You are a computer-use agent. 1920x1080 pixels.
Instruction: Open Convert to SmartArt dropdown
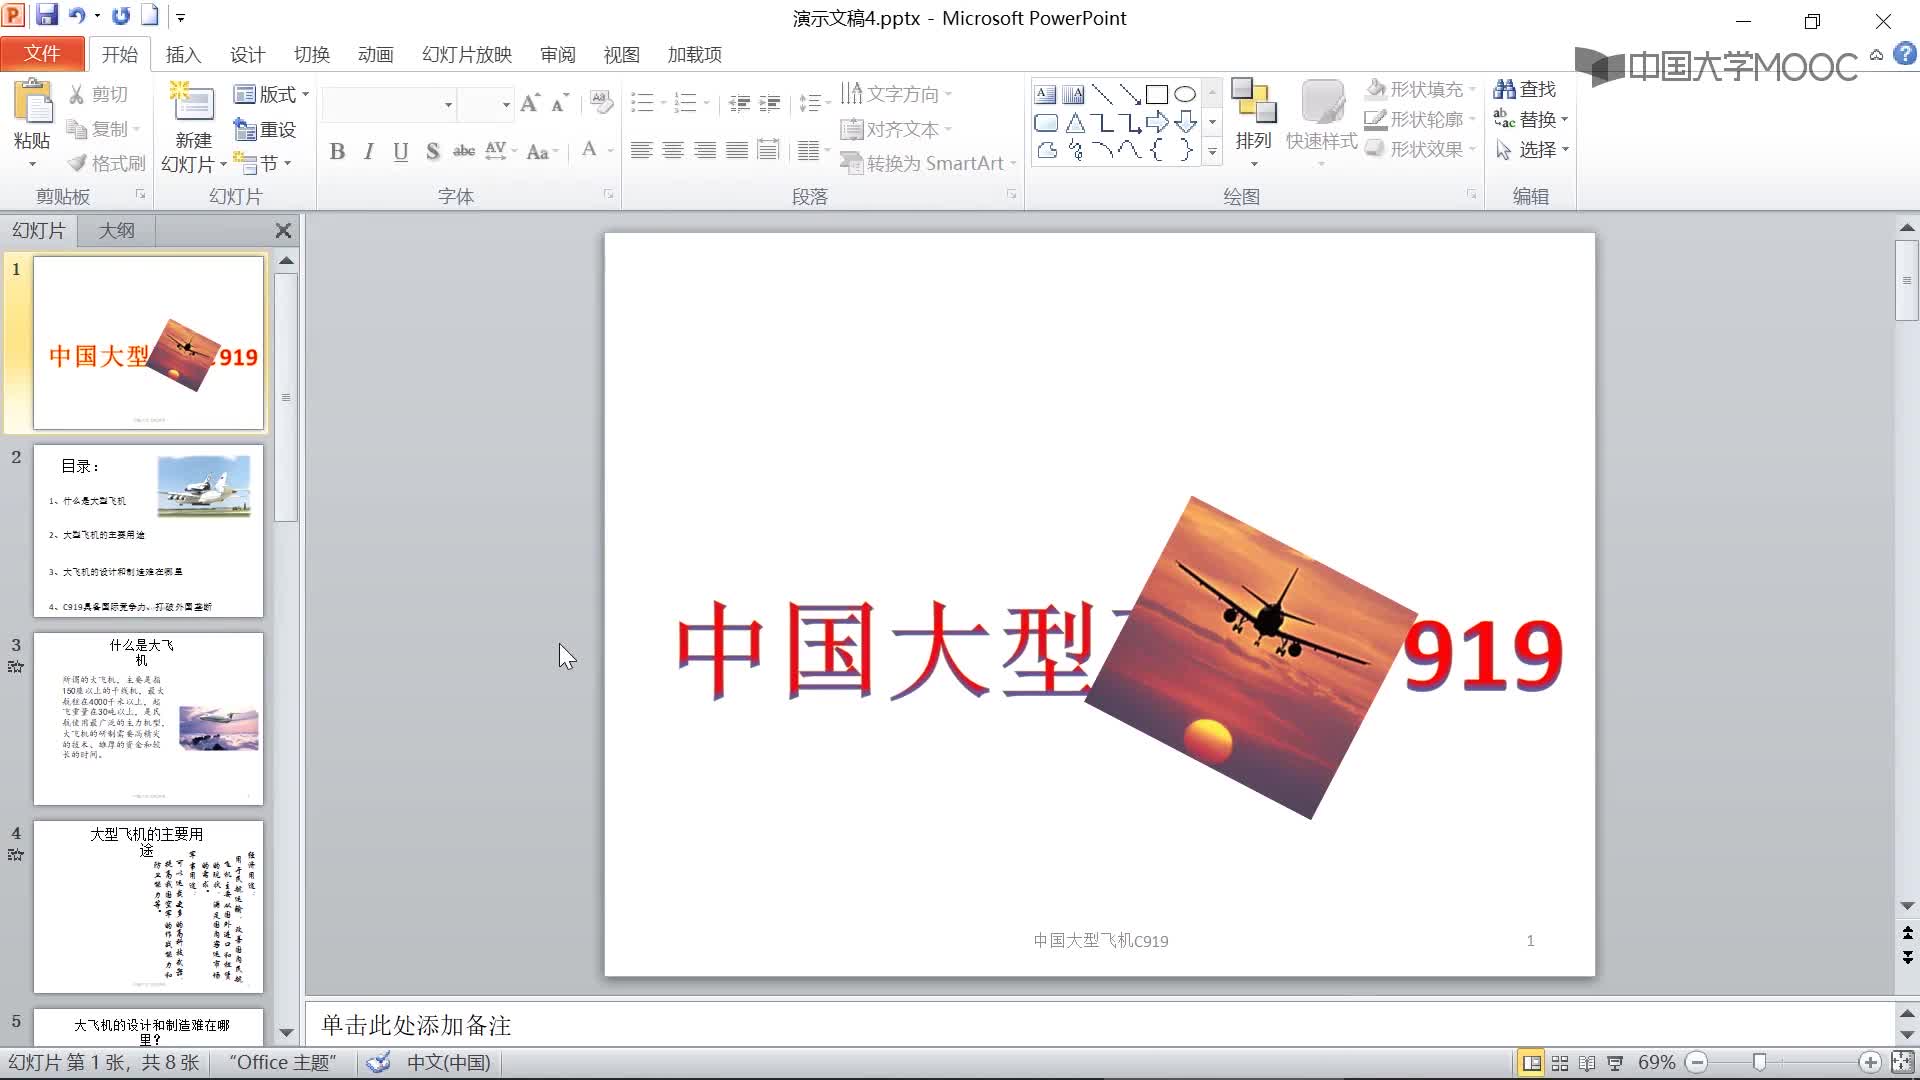(928, 163)
